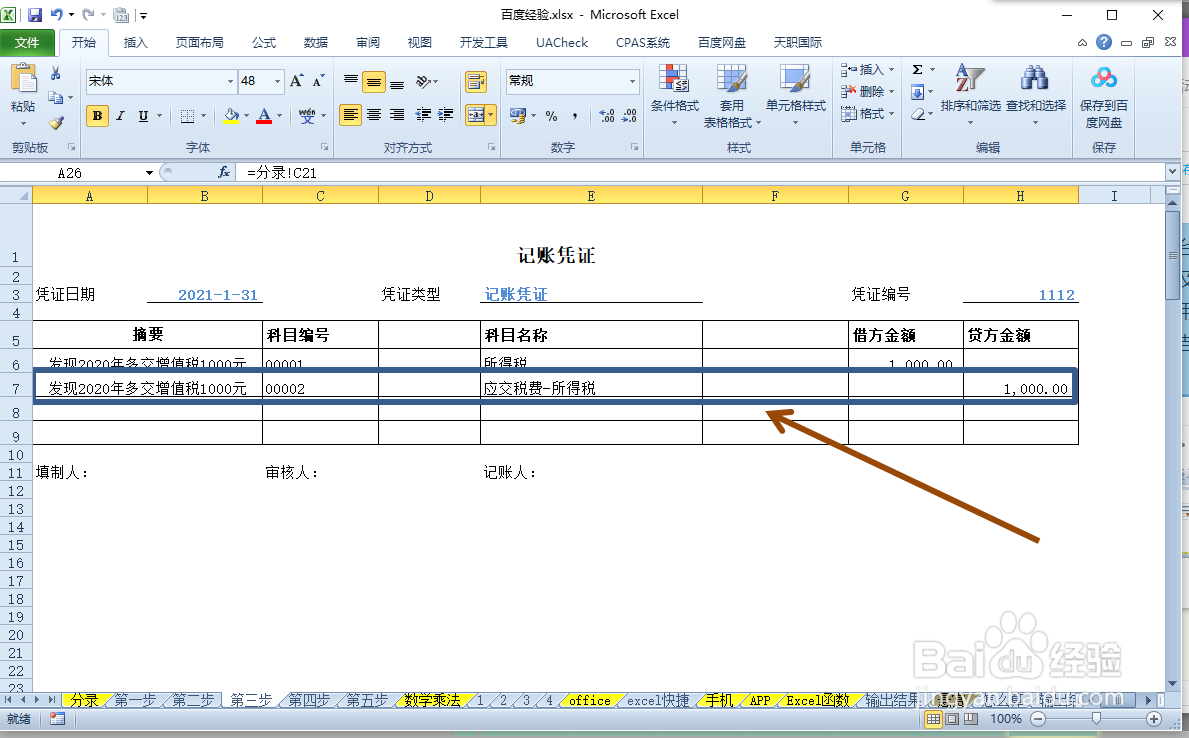
Task: Toggle Merge and Center button
Action: [475, 115]
